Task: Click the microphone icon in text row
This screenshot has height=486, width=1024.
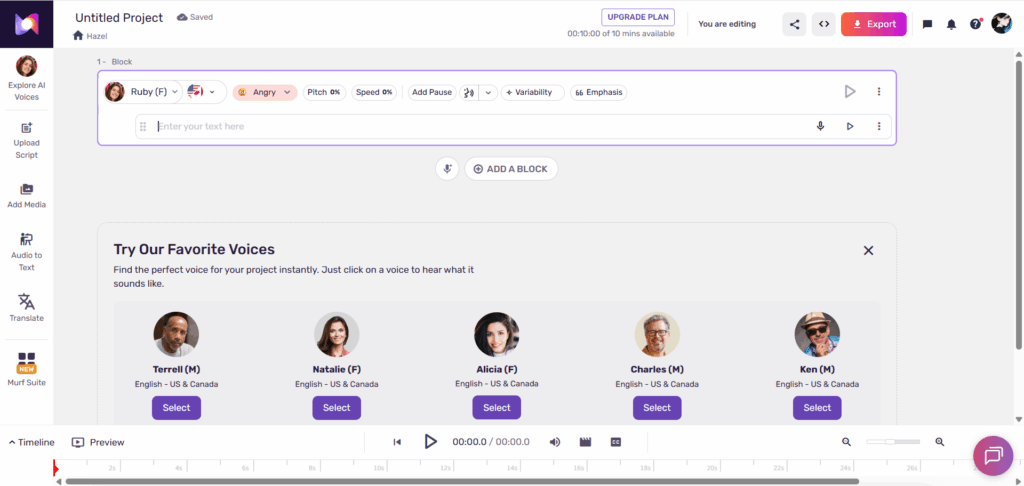Action: point(820,126)
